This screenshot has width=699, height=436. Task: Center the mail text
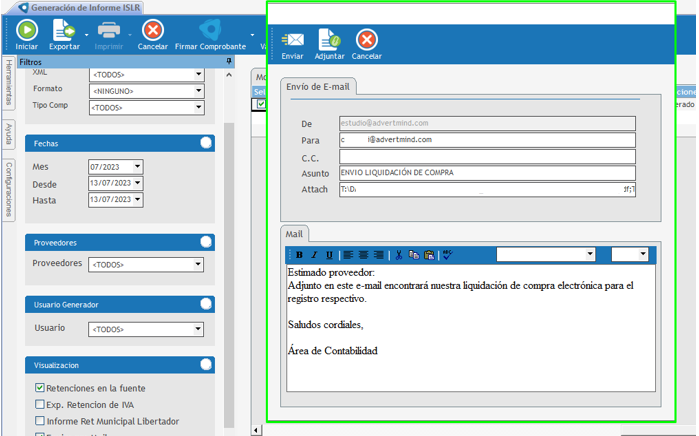[363, 255]
